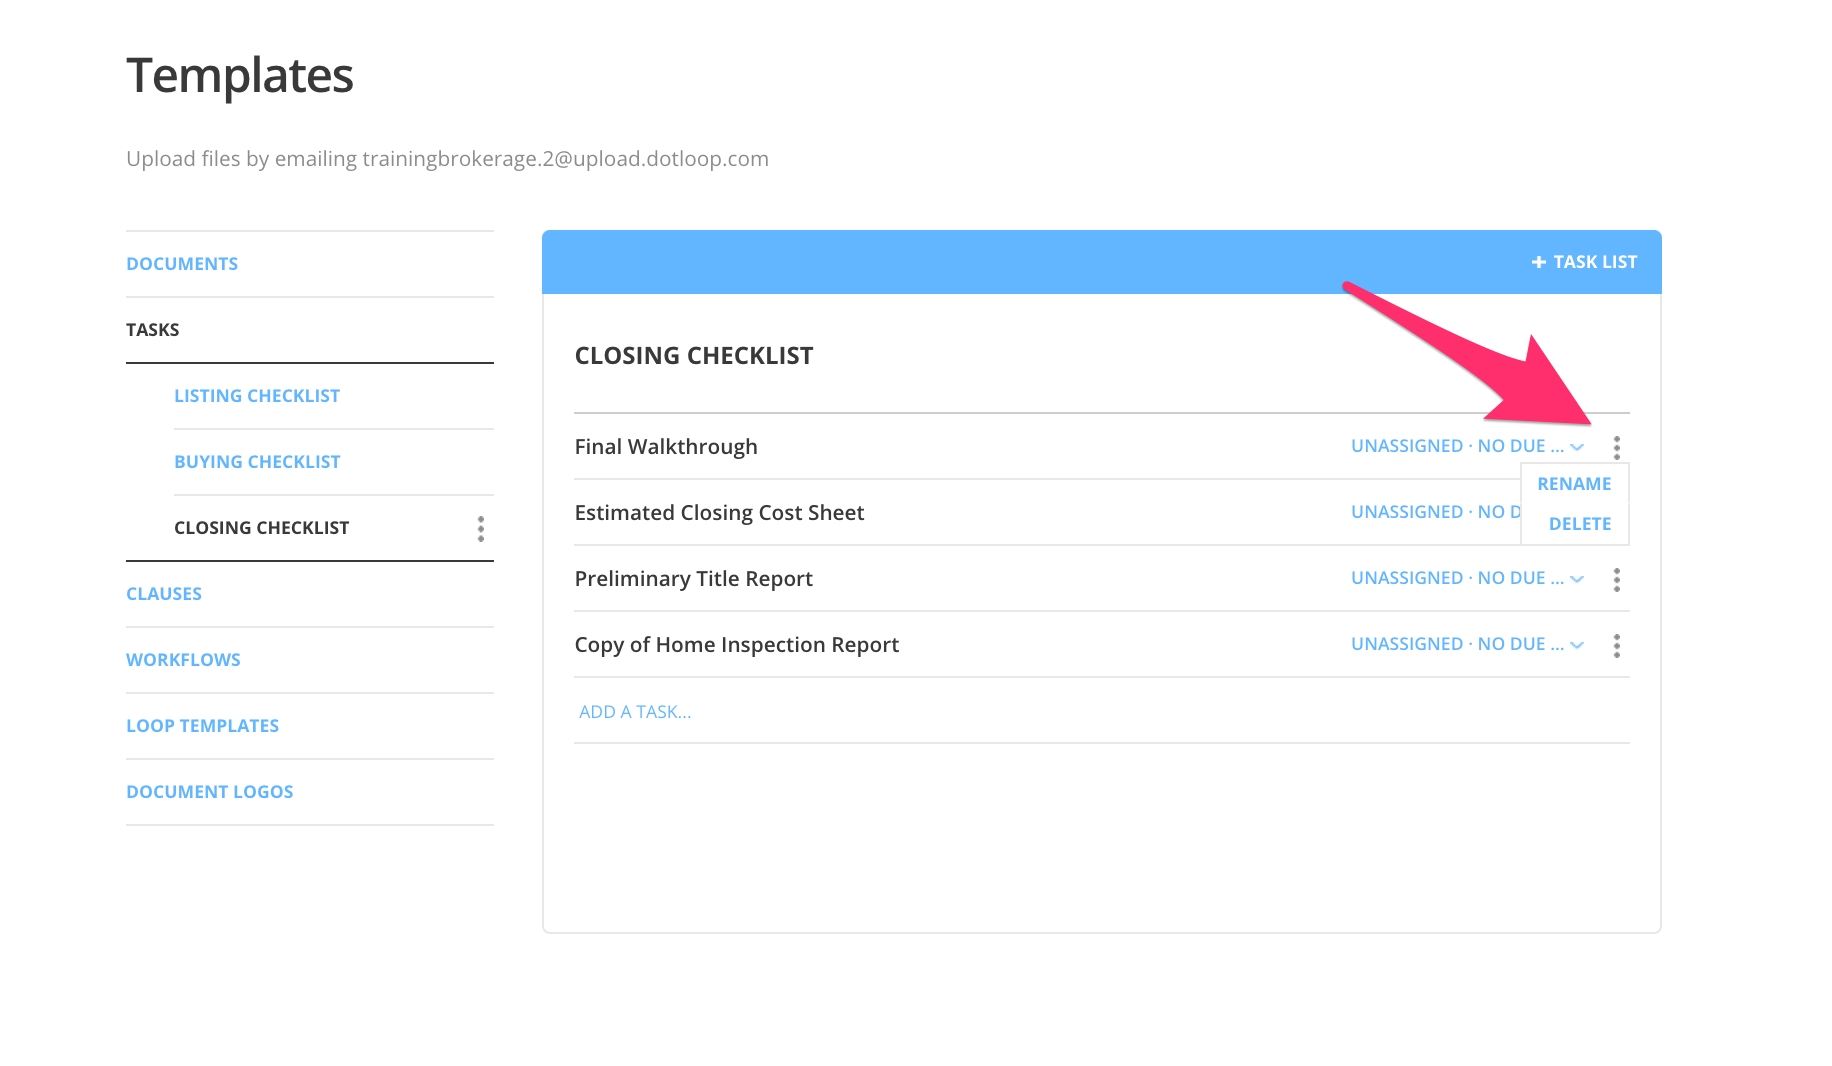Open the Closing Checklist sidebar options menu
The height and width of the screenshot is (1066, 1832).
pyautogui.click(x=480, y=528)
